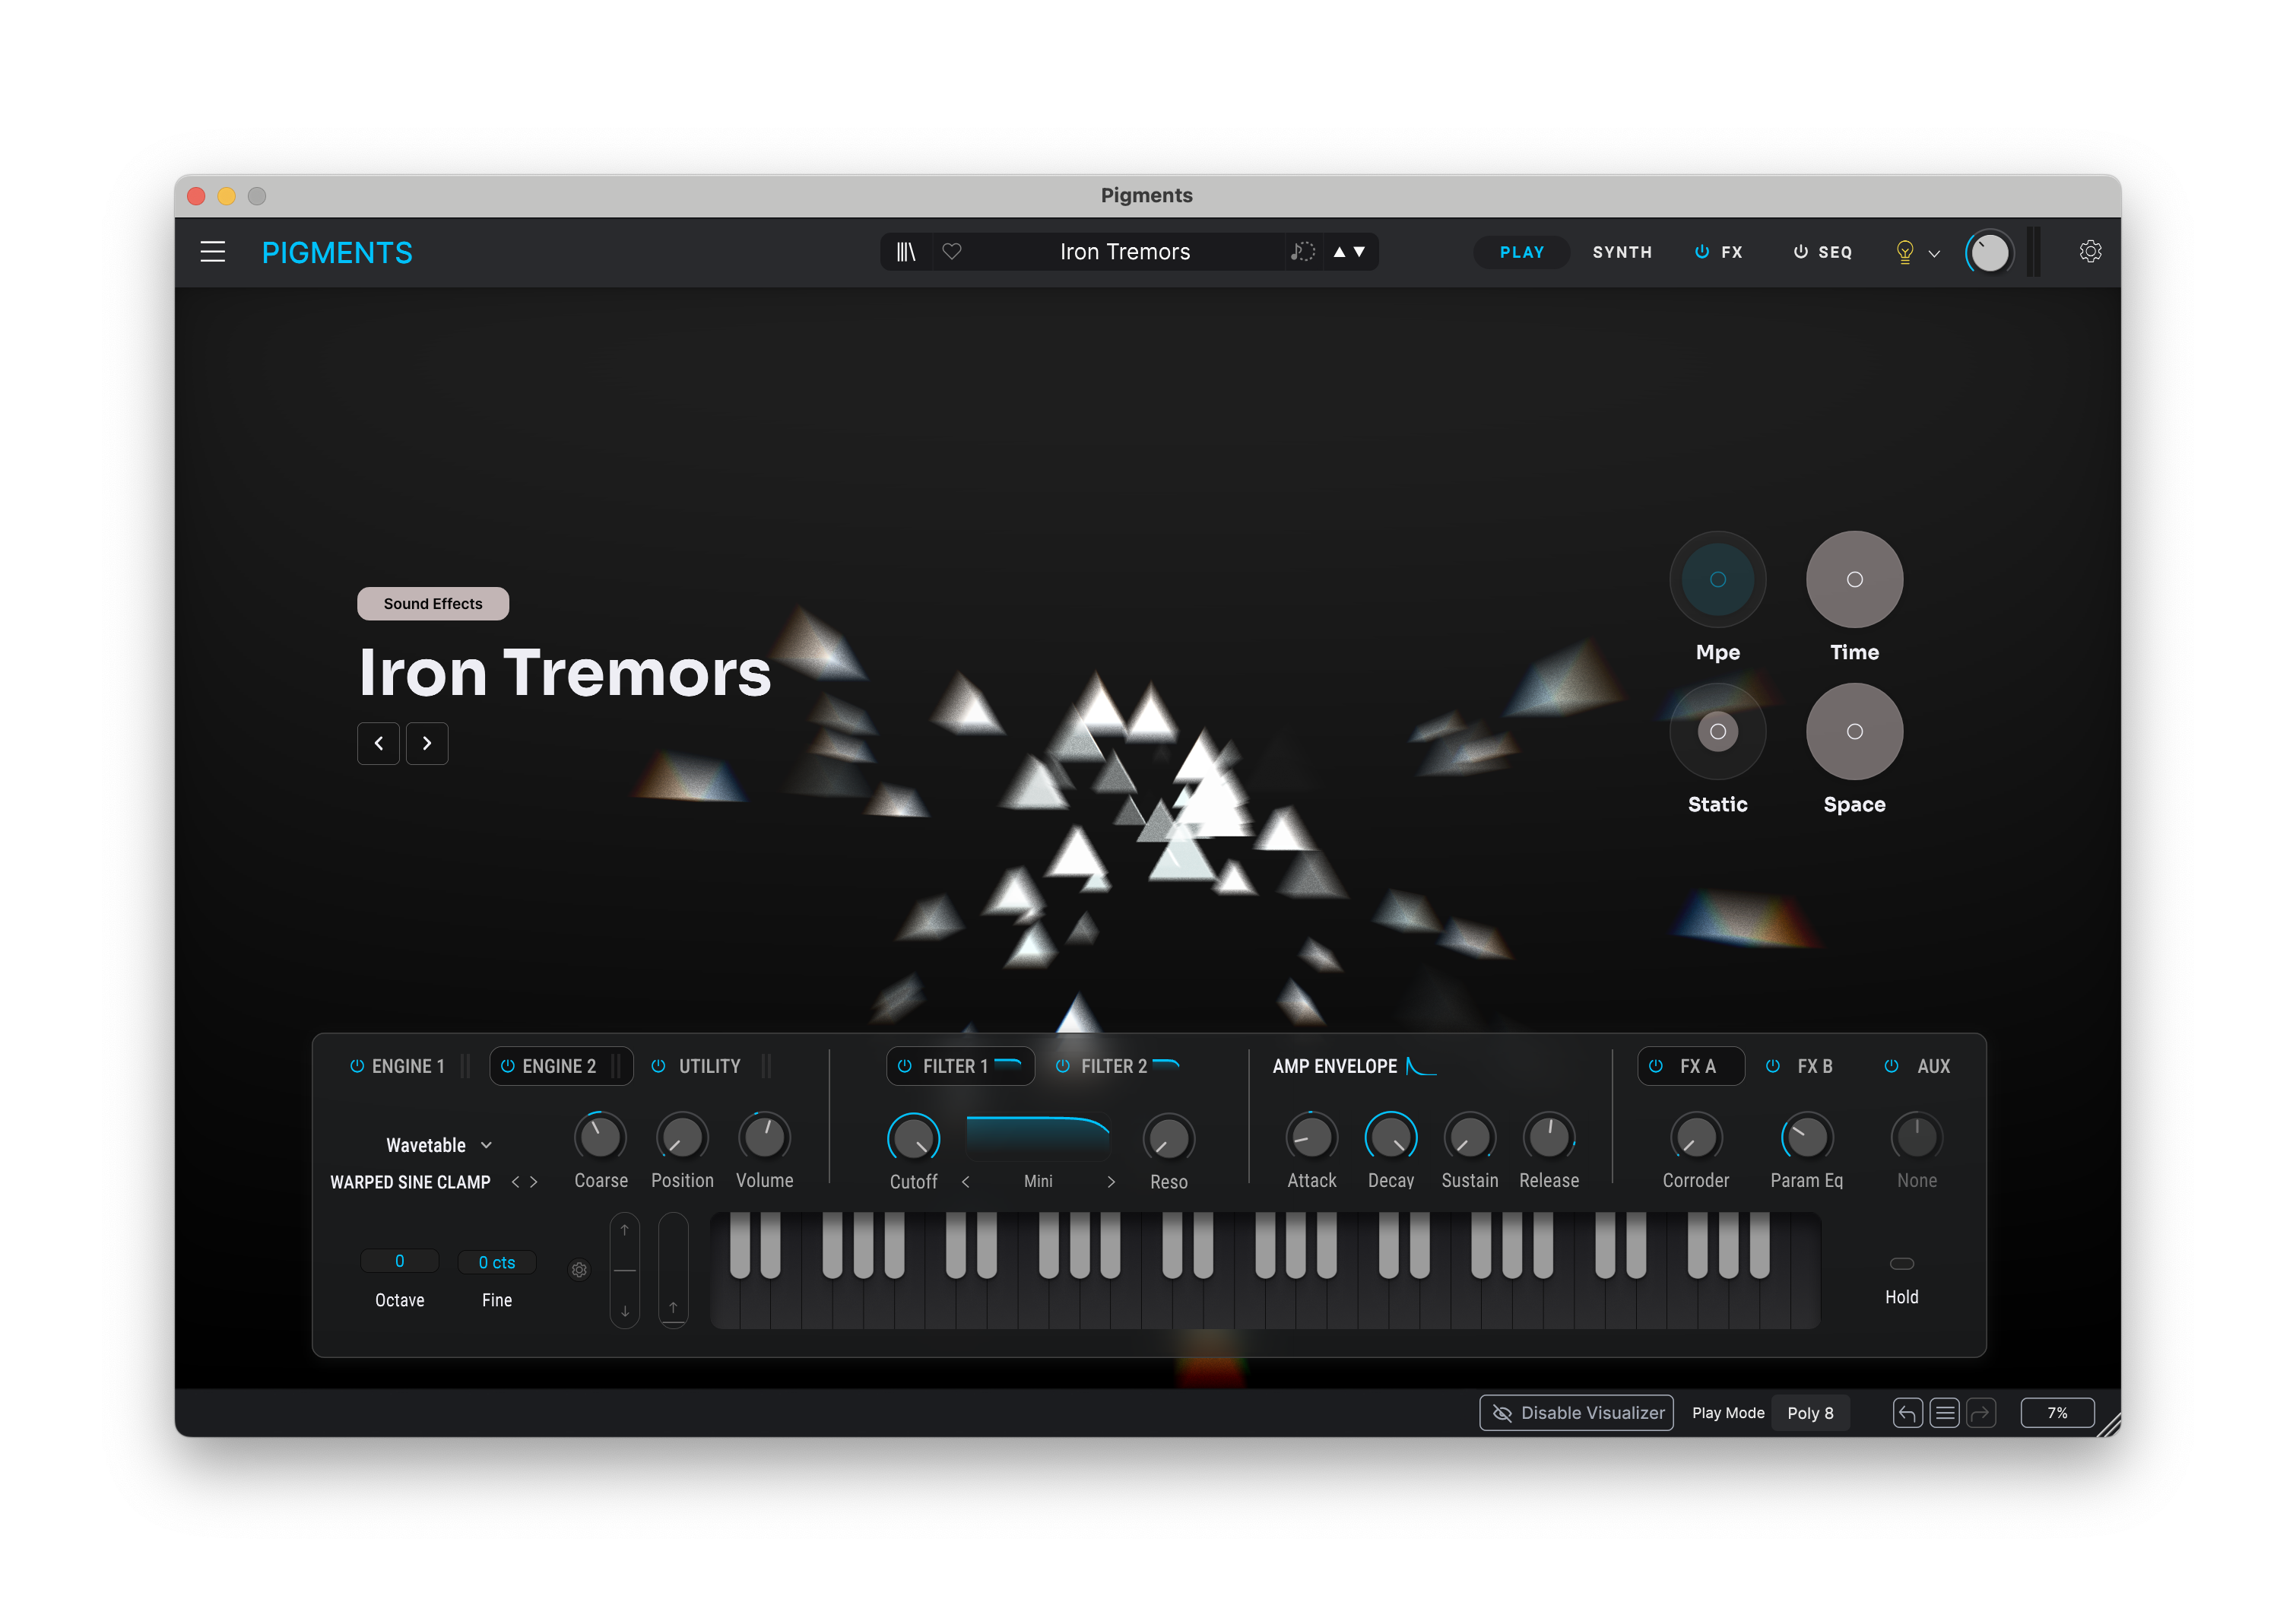Screen dimensions: 2296x1612
Task: Click the undo arrow icon
Action: click(1907, 1413)
